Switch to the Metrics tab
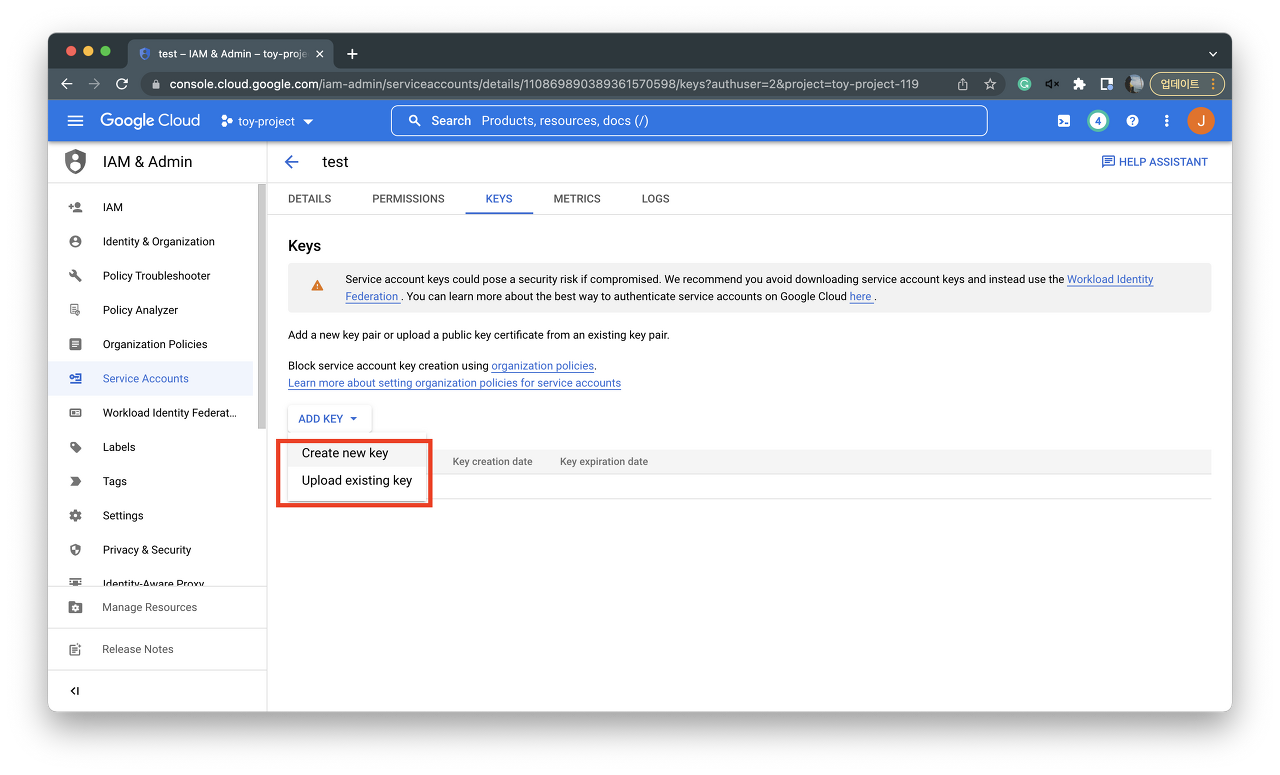 point(577,199)
